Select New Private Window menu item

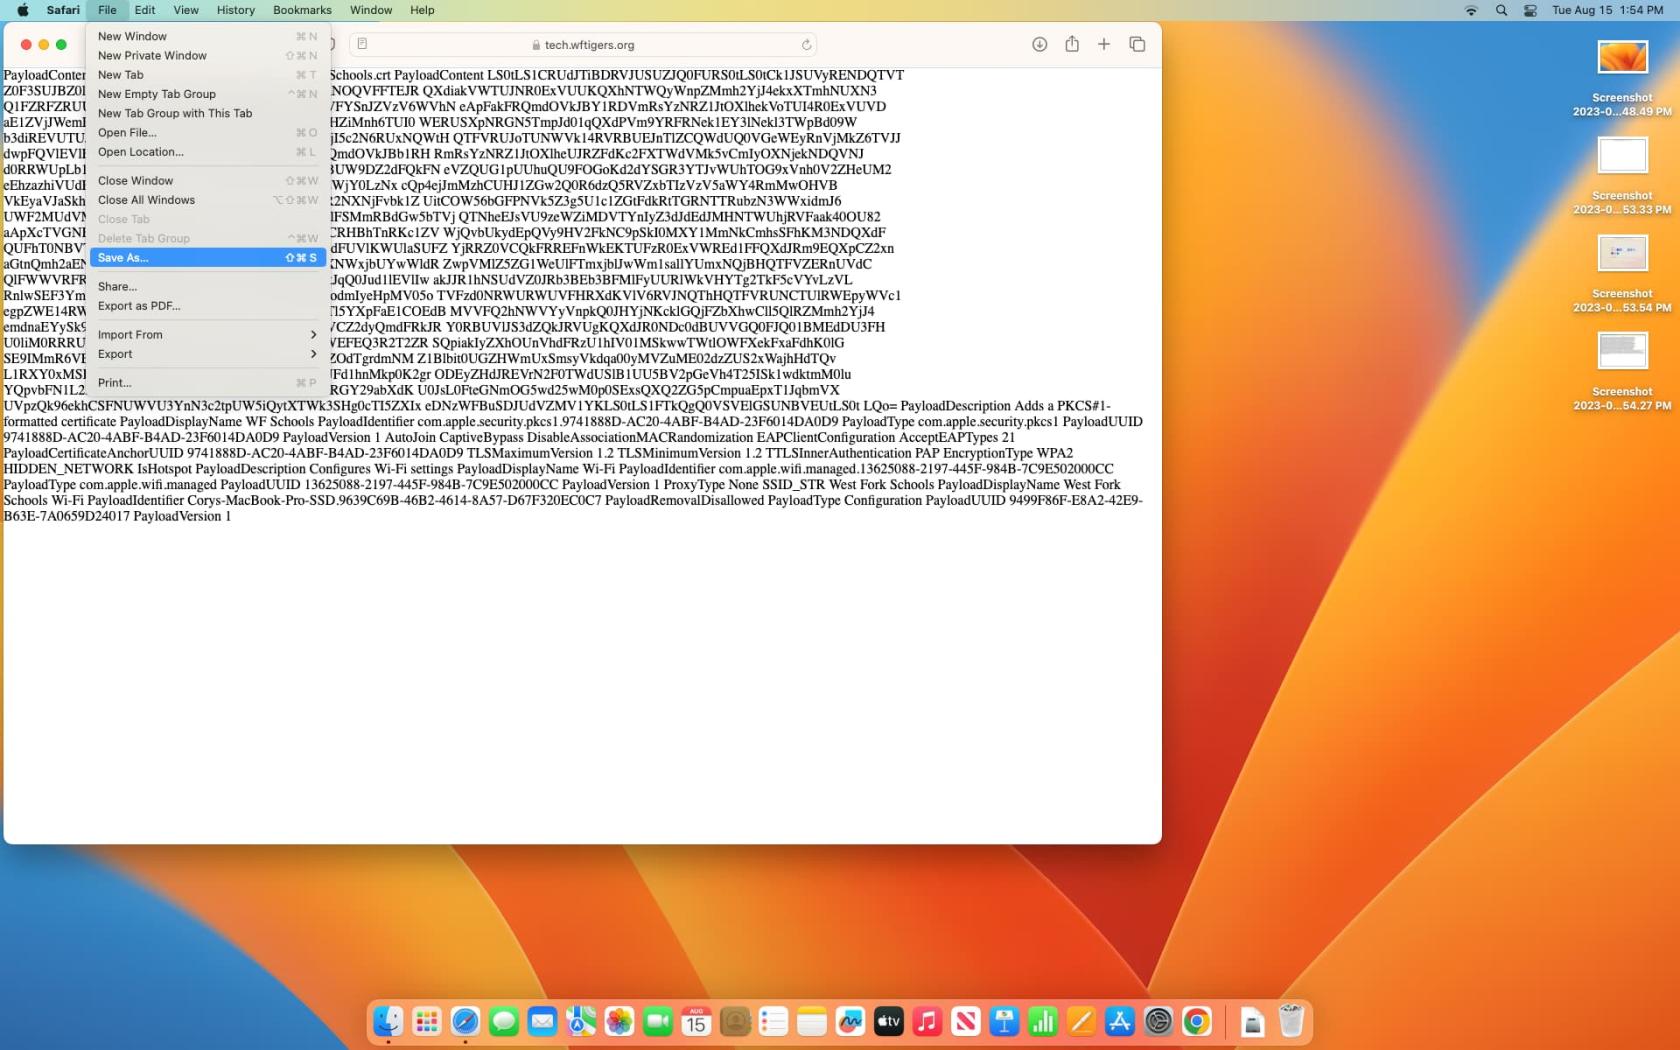pos(208,56)
